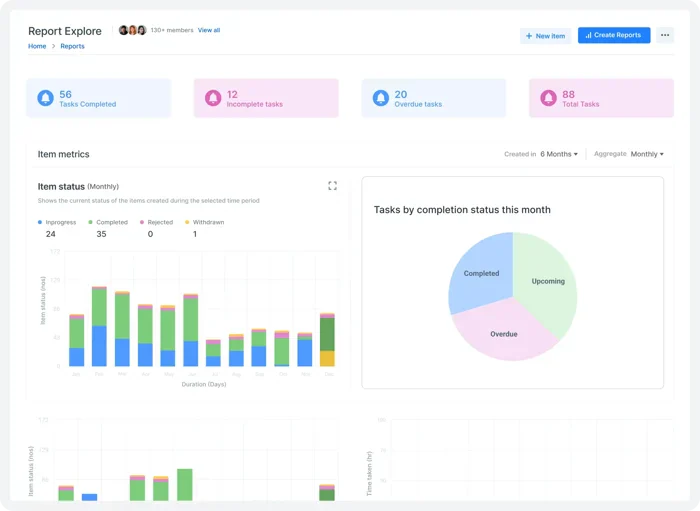
Task: Toggle the Completed legend series
Action: pyautogui.click(x=108, y=222)
